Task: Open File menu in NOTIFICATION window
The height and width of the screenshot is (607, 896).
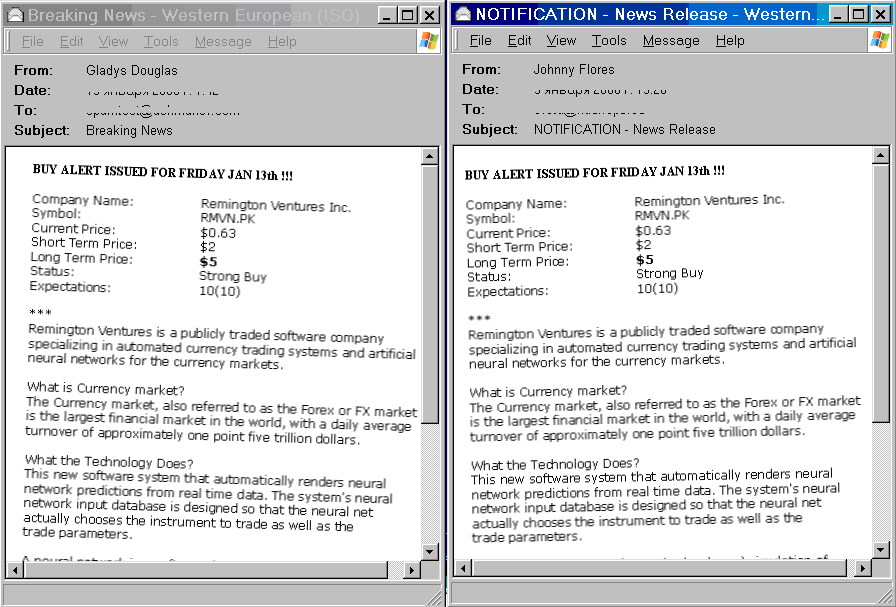Action: (x=481, y=41)
